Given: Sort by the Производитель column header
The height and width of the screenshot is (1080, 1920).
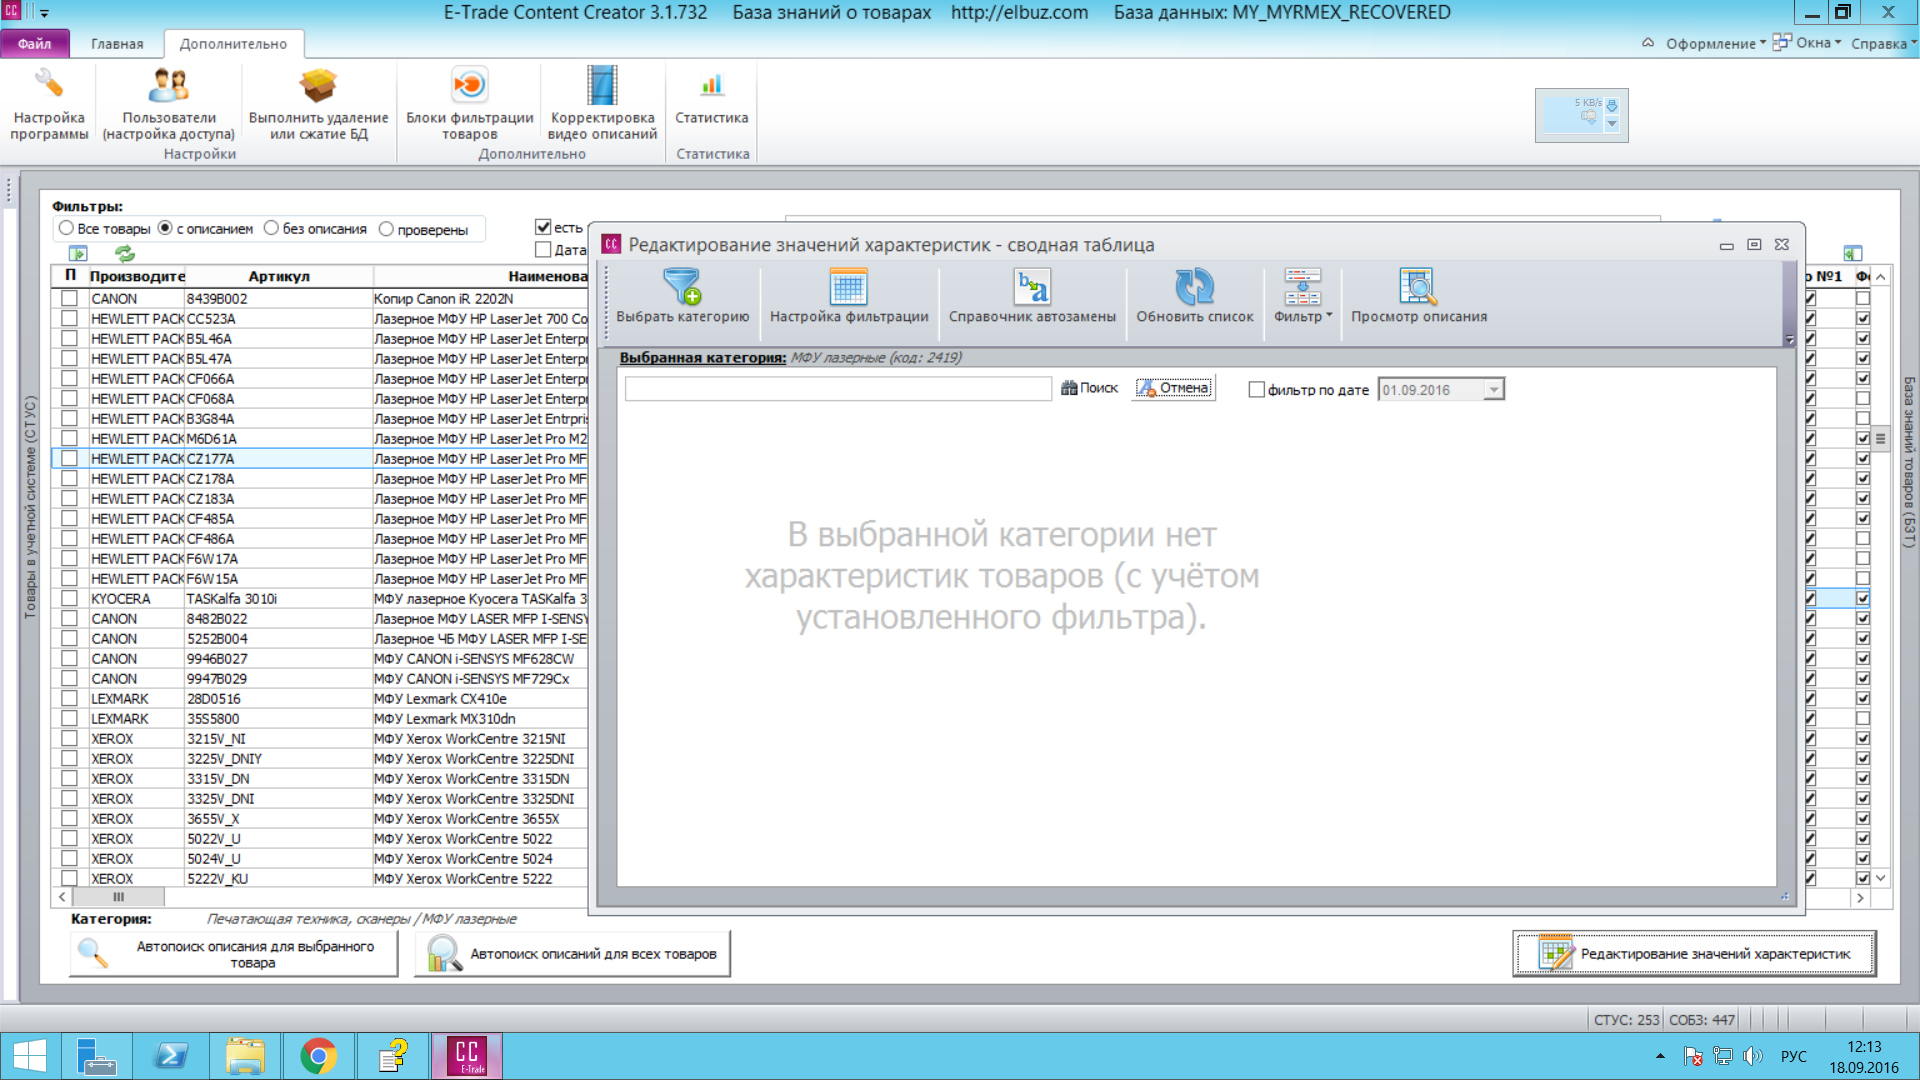Looking at the screenshot, I should coord(137,276).
